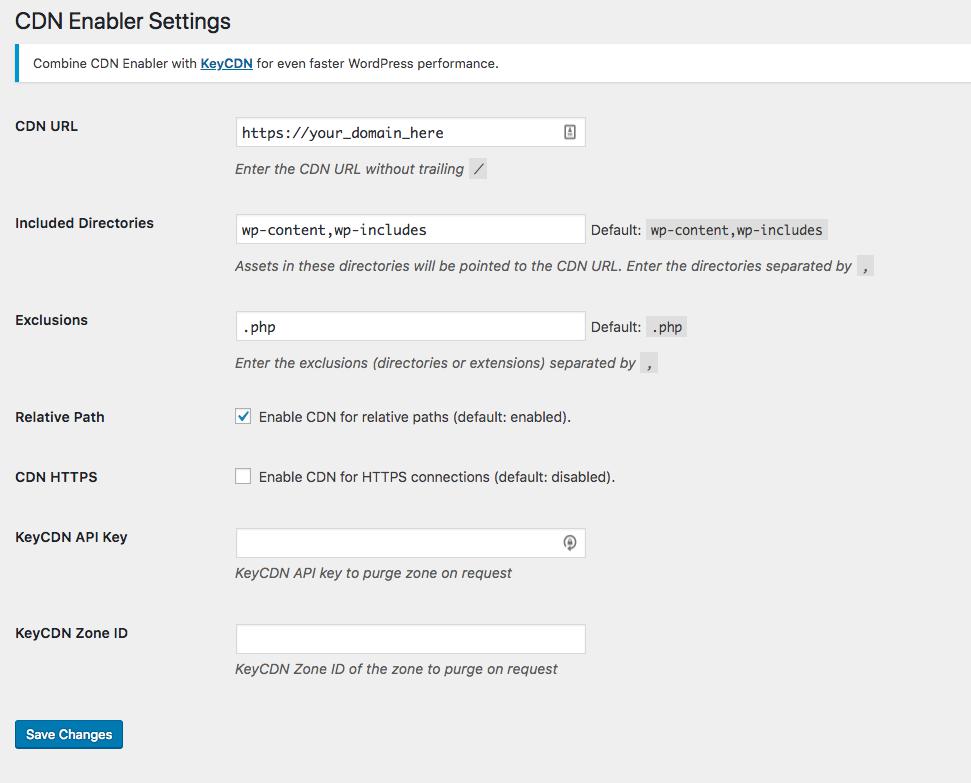Click the trailing slash character badge
This screenshot has height=783, width=971.
(x=477, y=168)
